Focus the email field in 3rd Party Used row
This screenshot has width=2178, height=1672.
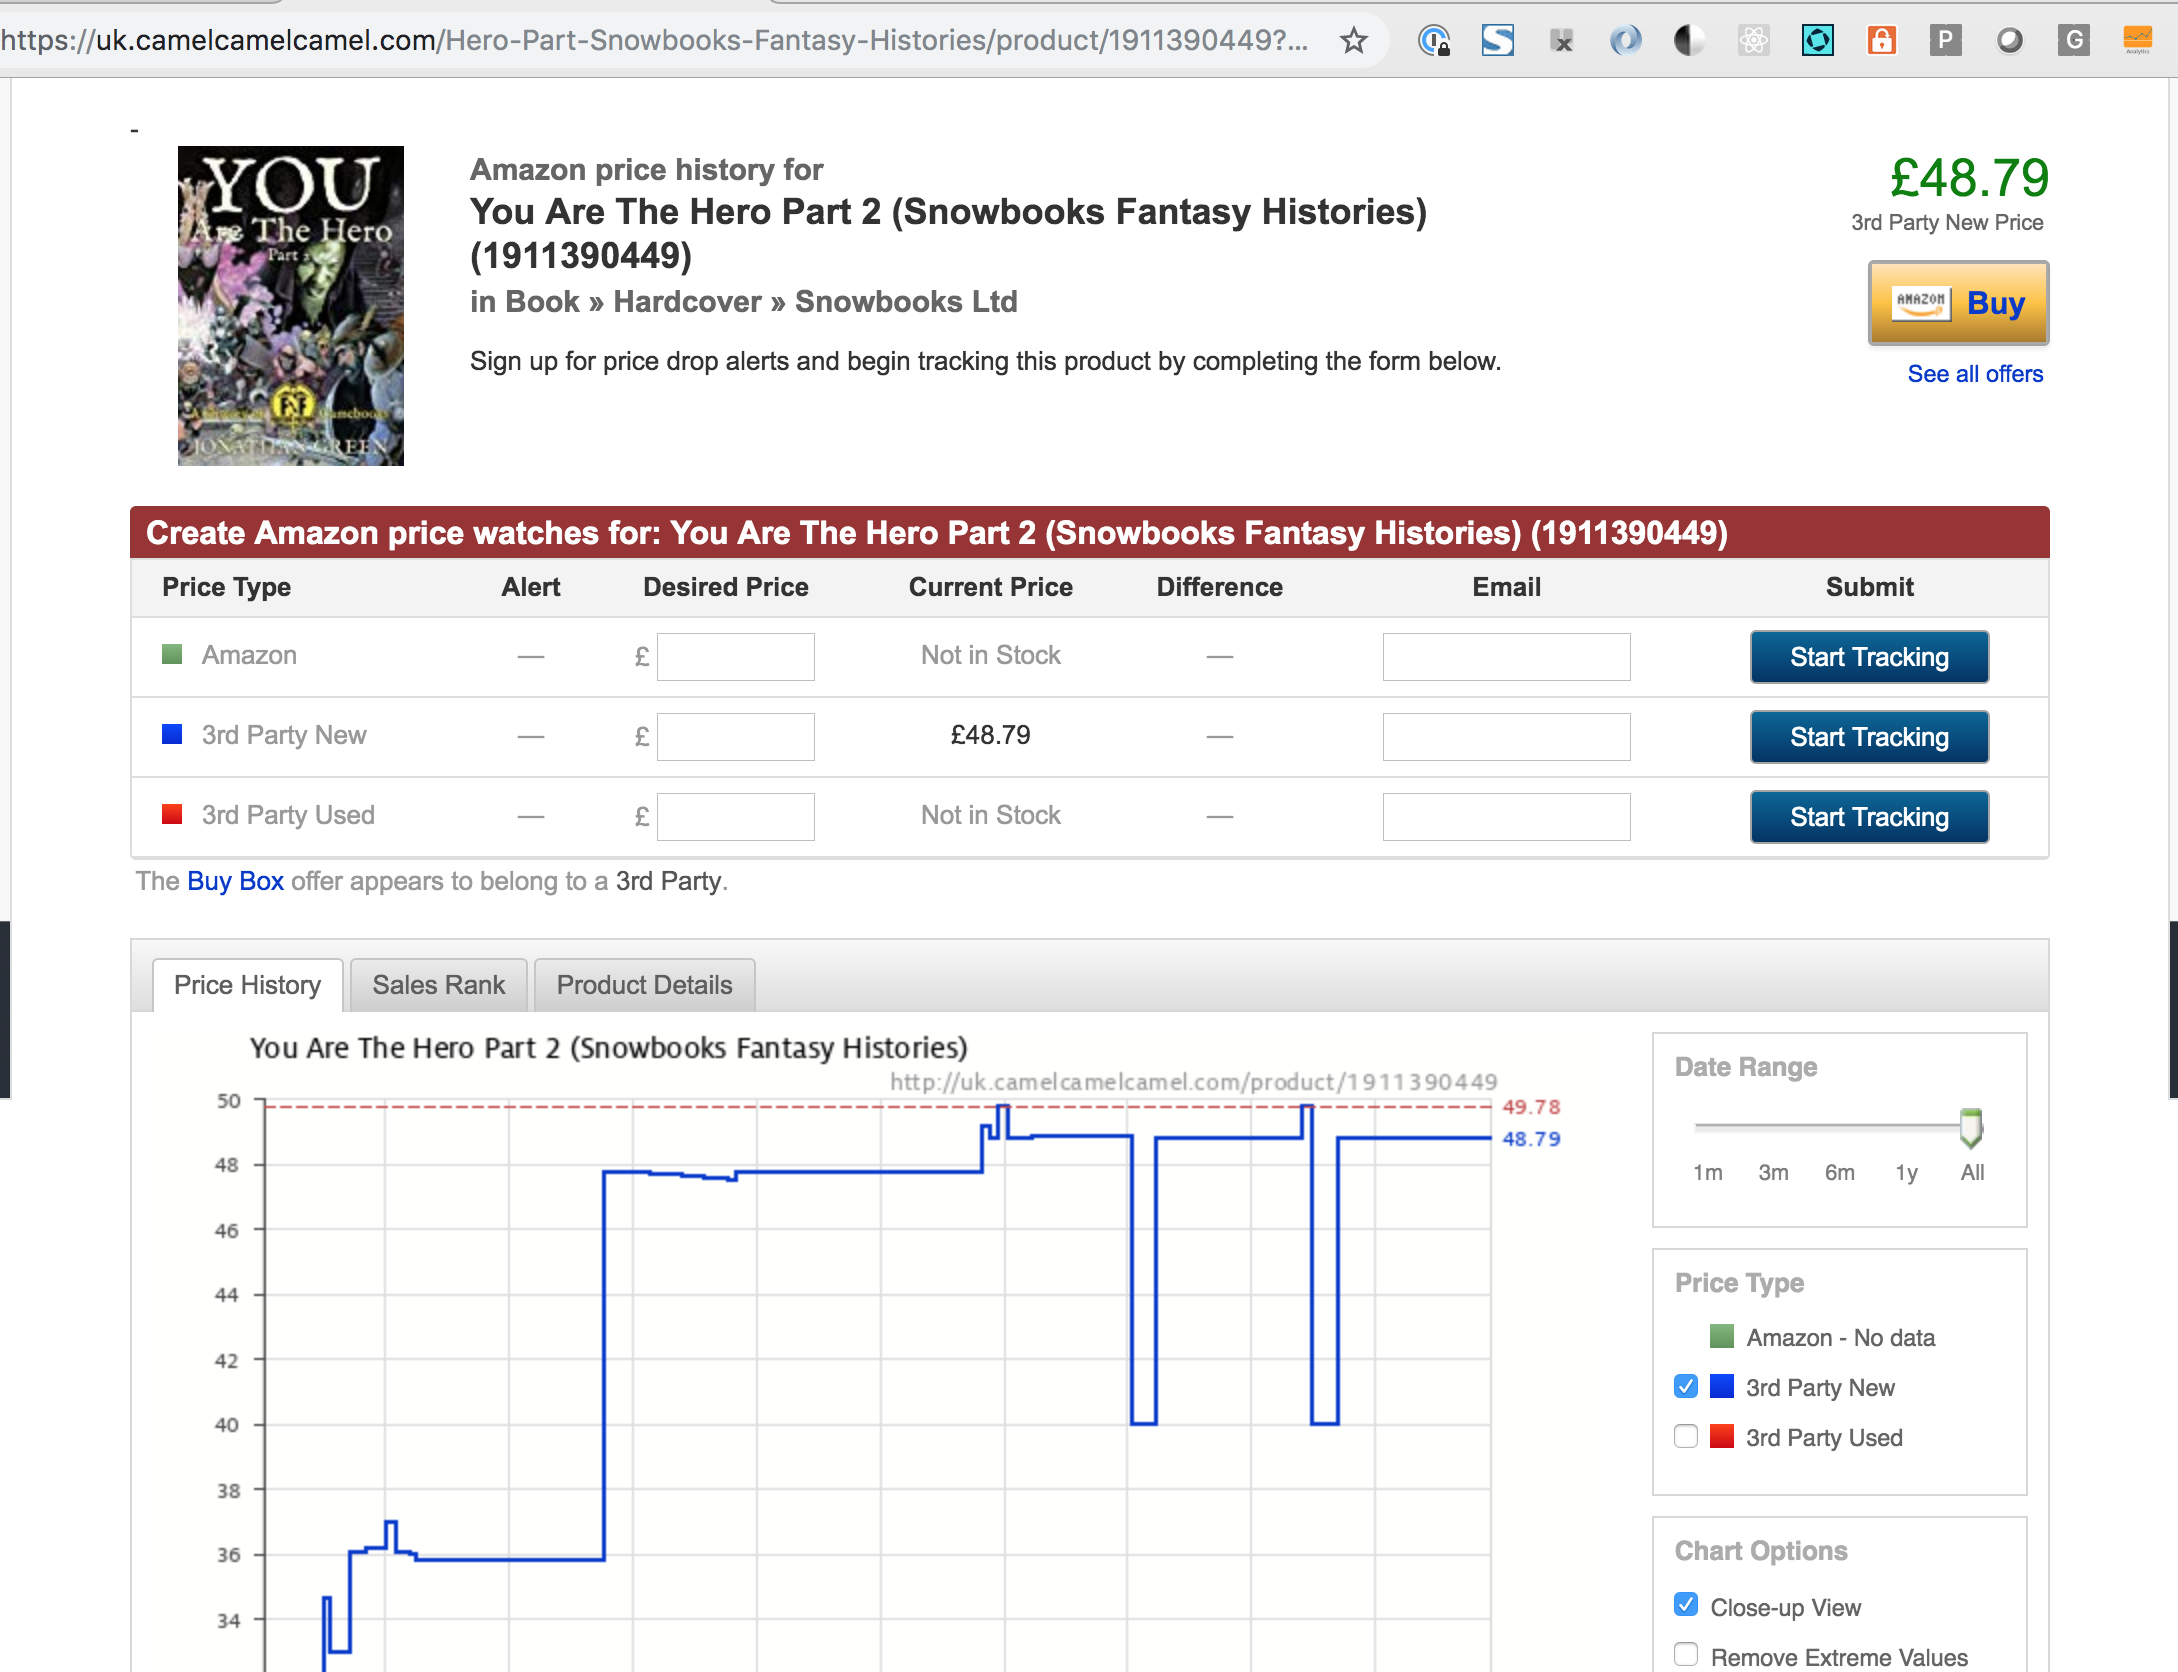click(x=1506, y=816)
